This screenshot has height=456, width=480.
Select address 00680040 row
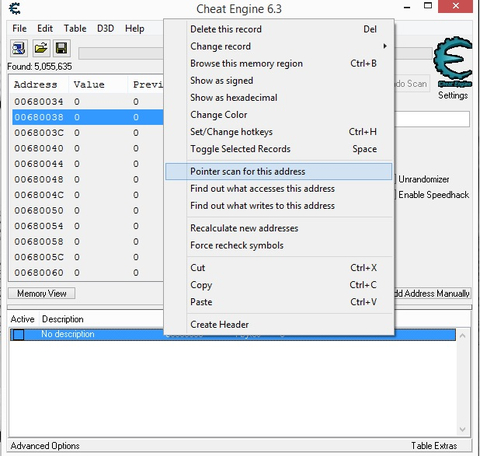point(88,148)
